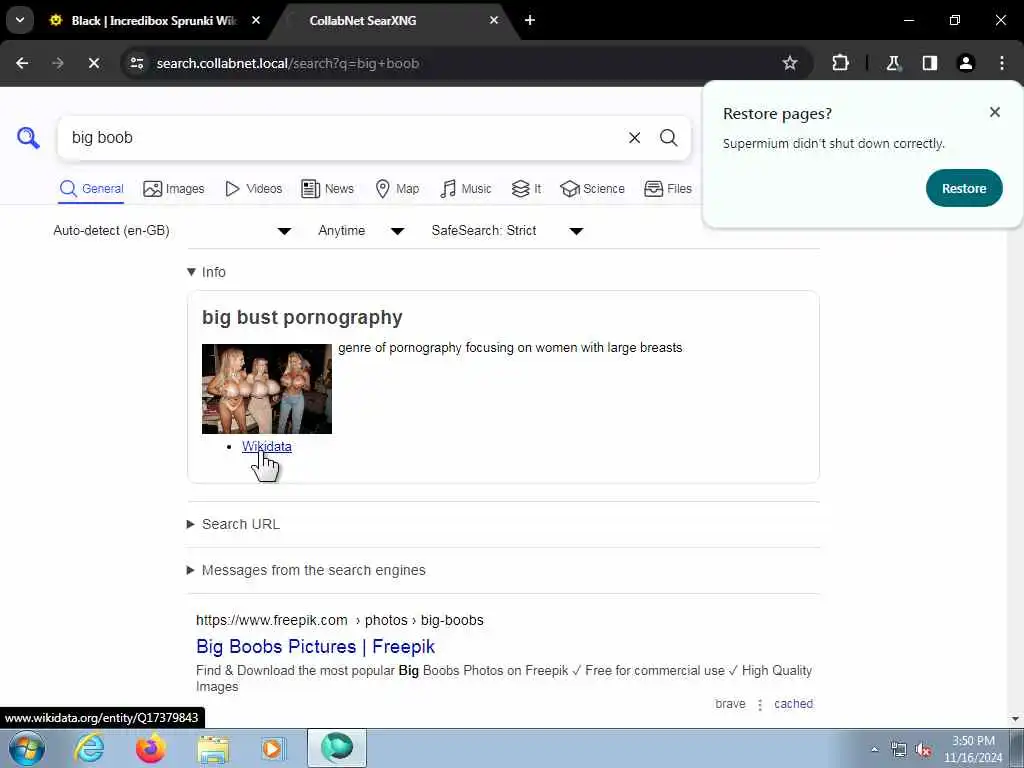The height and width of the screenshot is (768, 1024).
Task: Click the address bar URL
Action: tap(287, 63)
